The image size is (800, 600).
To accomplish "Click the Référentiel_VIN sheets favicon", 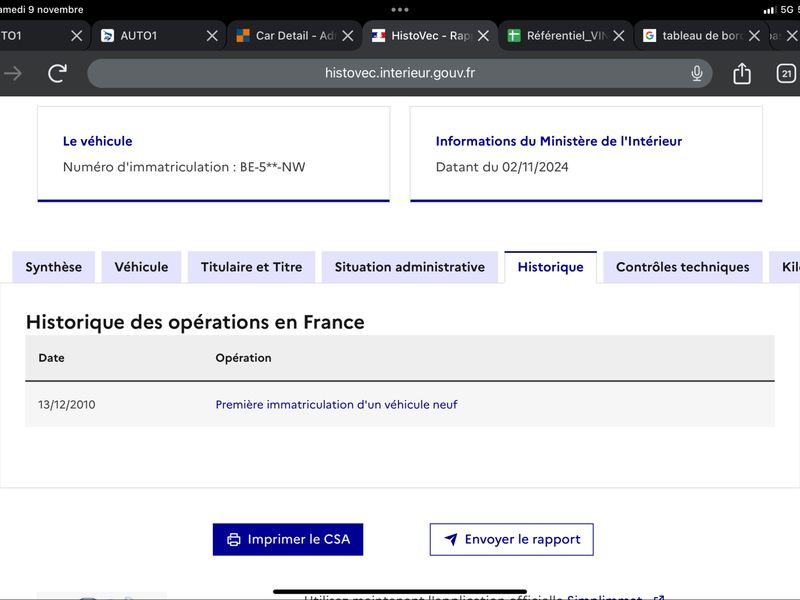I will pos(514,36).
